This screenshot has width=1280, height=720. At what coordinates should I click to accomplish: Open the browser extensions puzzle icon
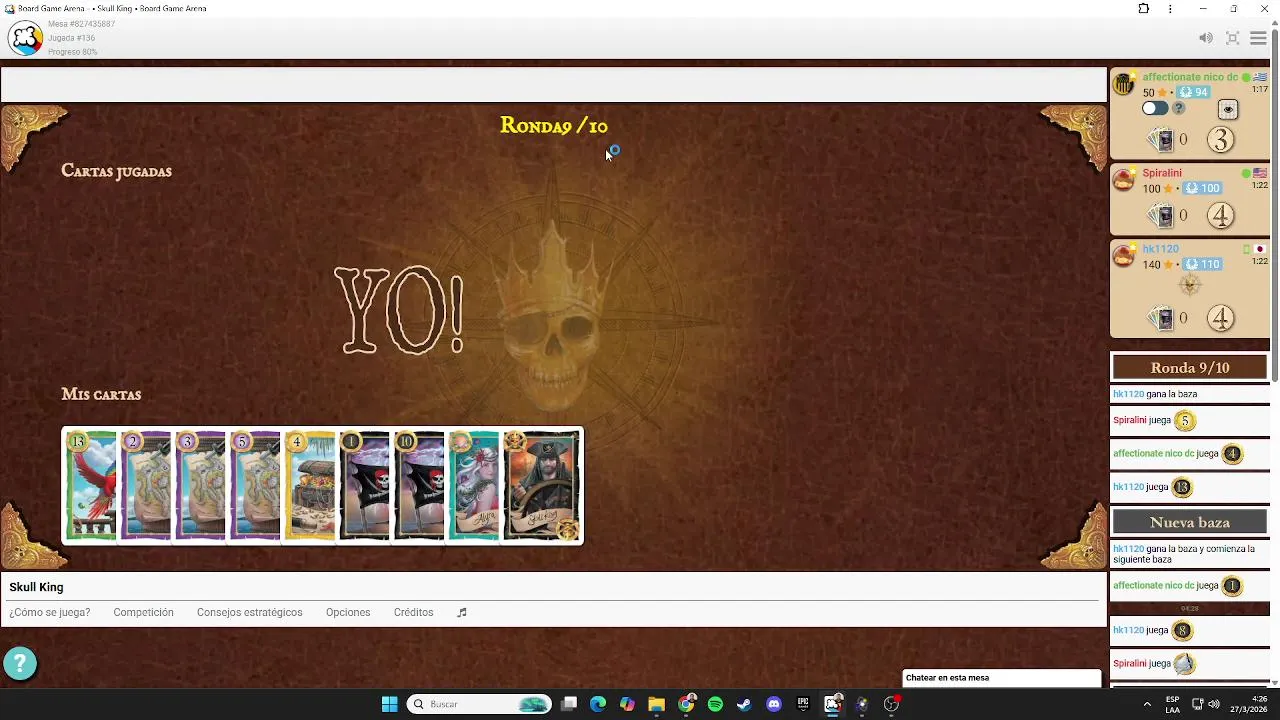pyautogui.click(x=1144, y=9)
